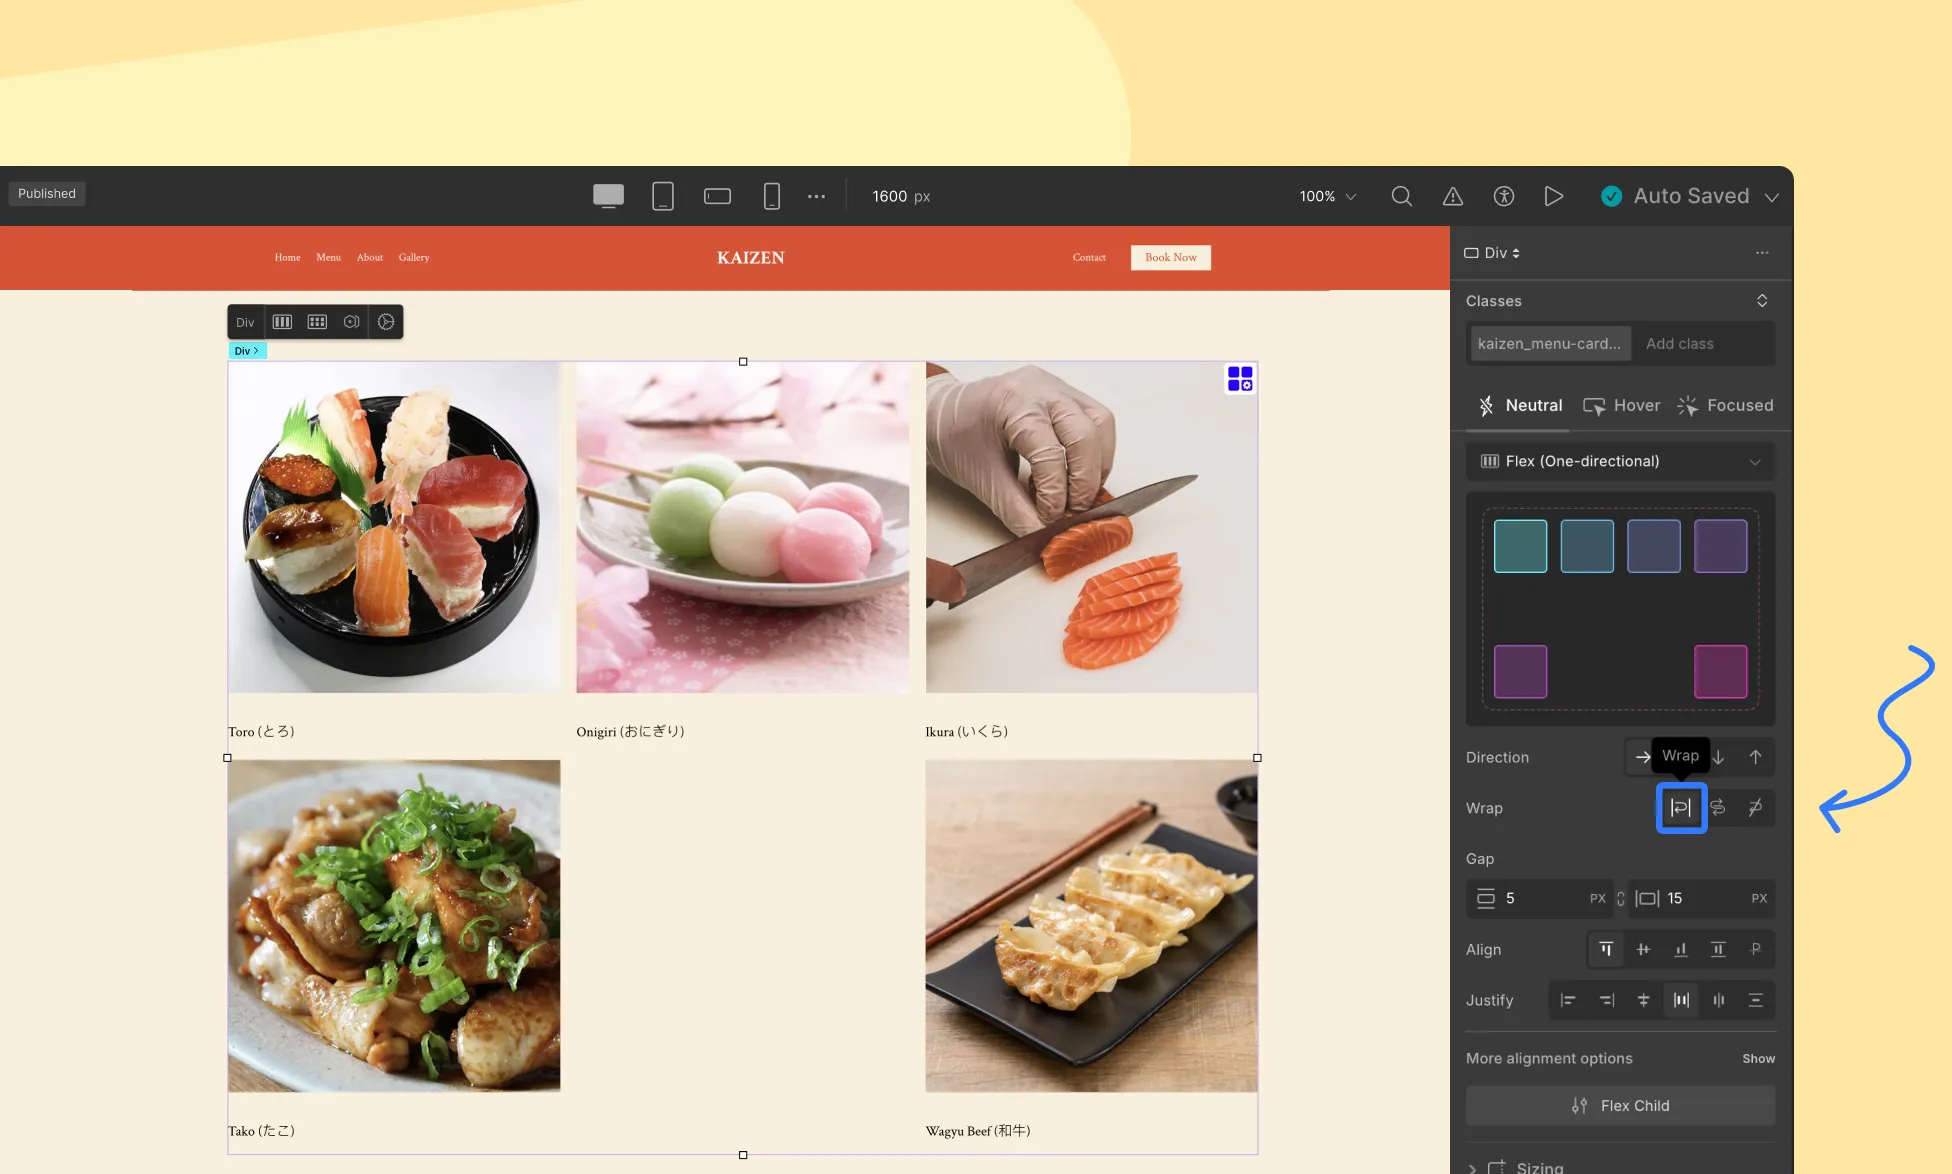Click the canvas width 1600 field
The image size is (1952, 1174).
[x=901, y=196]
